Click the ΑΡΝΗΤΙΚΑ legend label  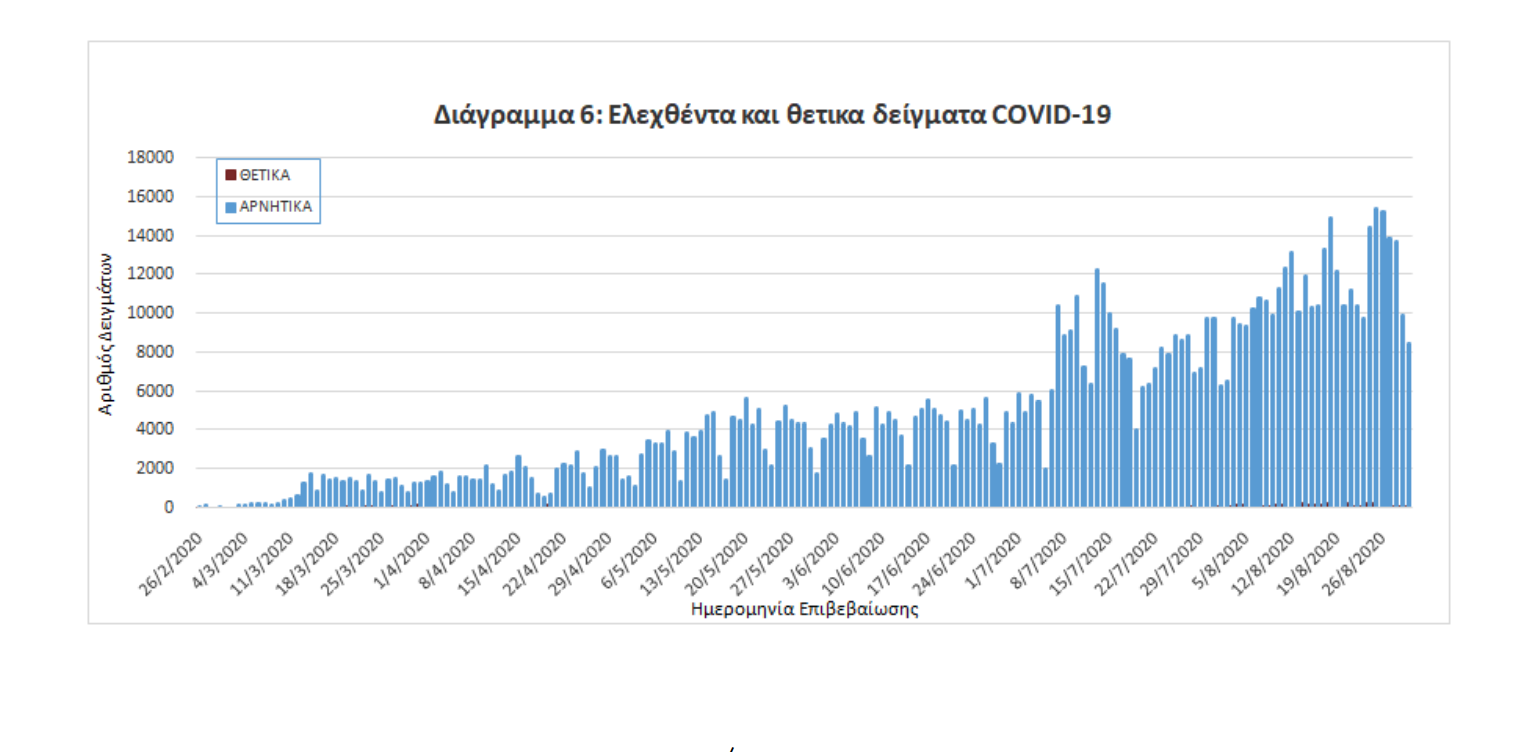[276, 207]
